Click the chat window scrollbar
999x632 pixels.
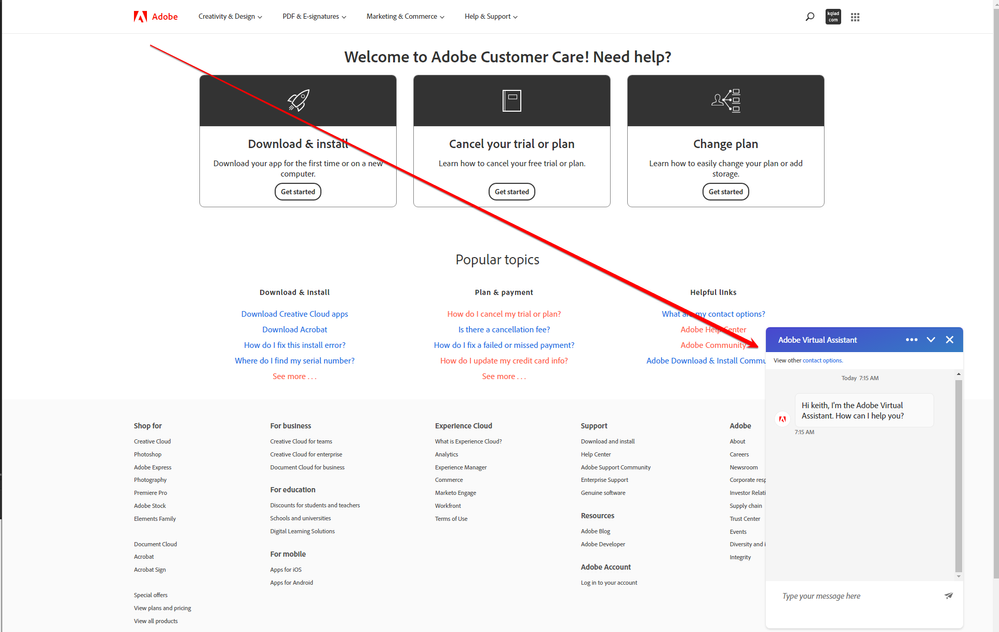tap(958, 475)
